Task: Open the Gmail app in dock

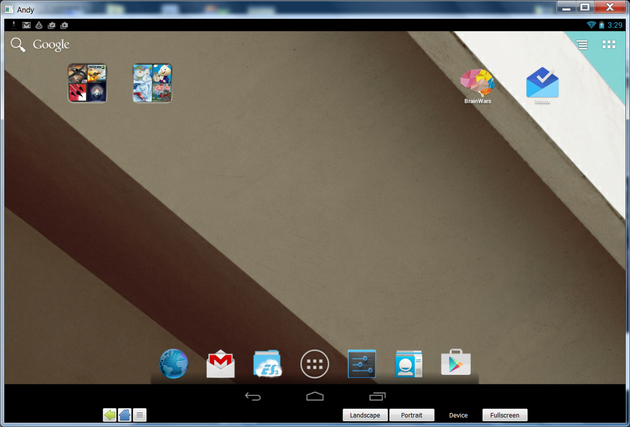Action: (x=220, y=364)
